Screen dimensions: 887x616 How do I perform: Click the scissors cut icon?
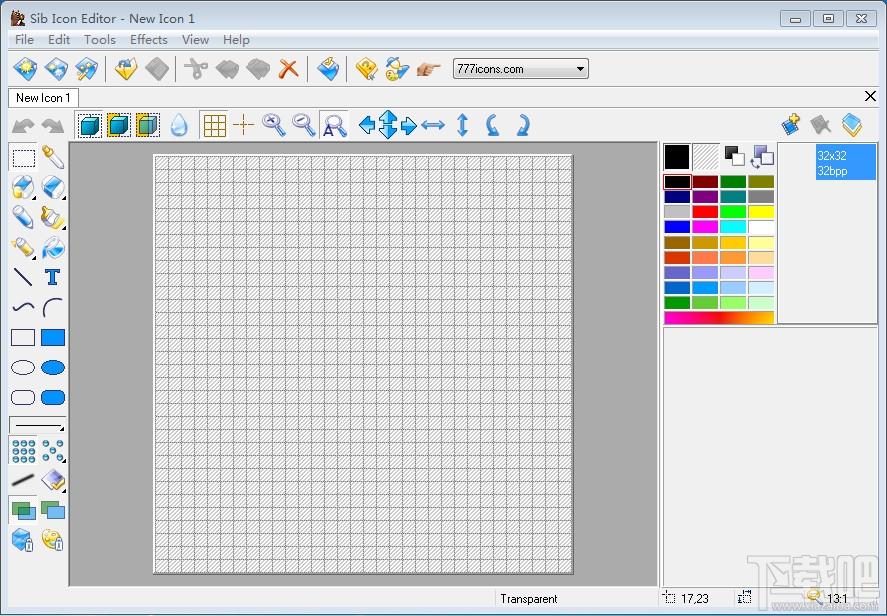[196, 69]
